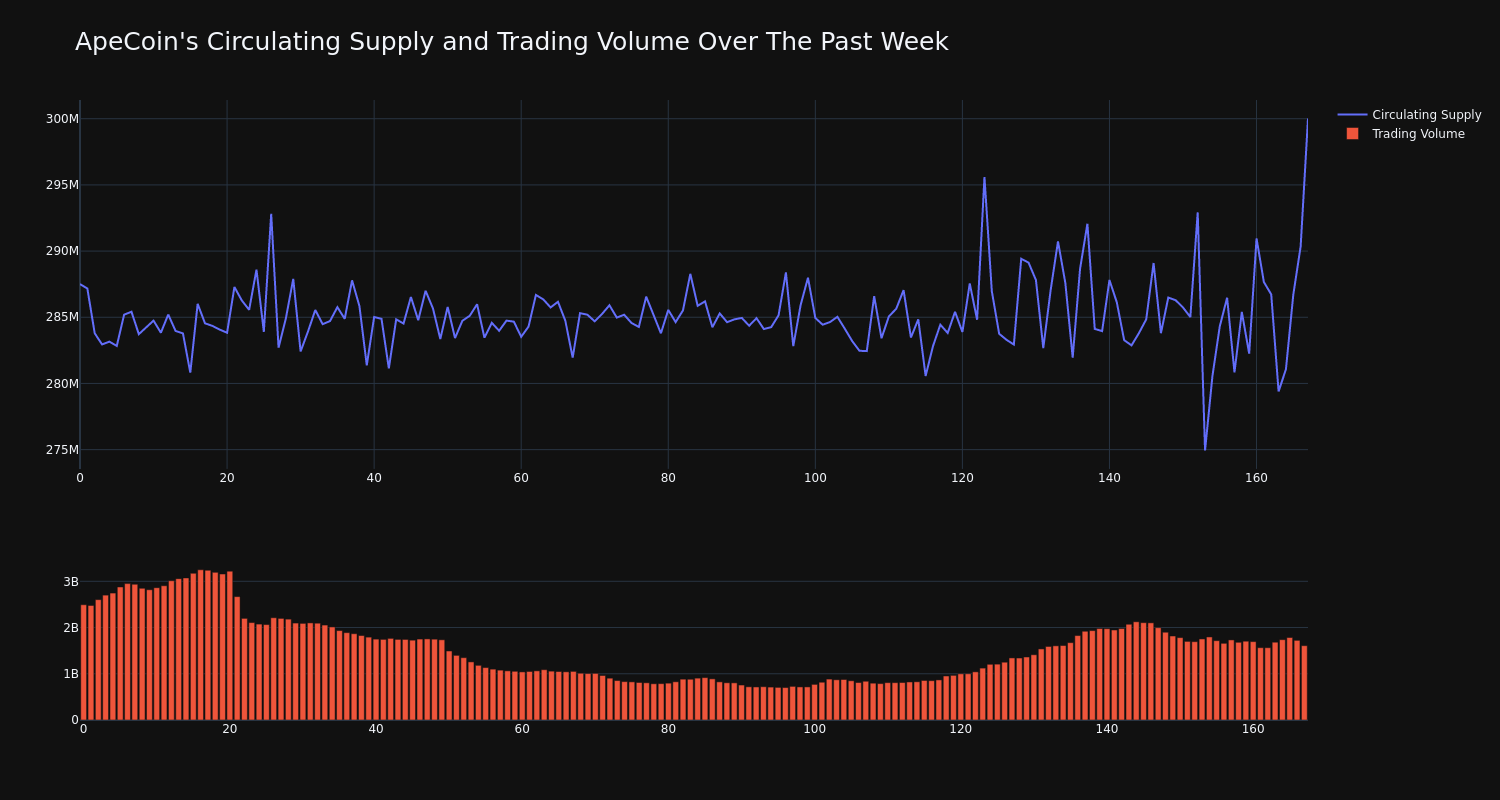Click the 295.5M spike near x=123
The width and height of the screenshot is (1500, 800).
[x=984, y=178]
